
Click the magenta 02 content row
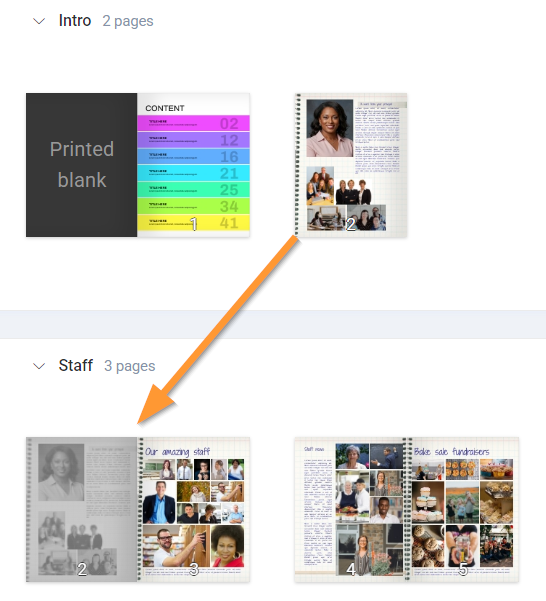(x=193, y=123)
